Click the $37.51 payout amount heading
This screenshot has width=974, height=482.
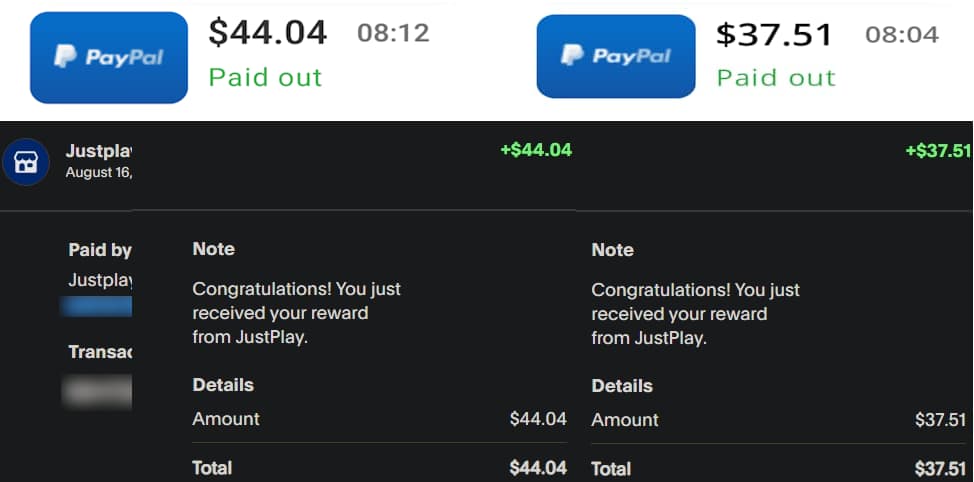(x=774, y=35)
